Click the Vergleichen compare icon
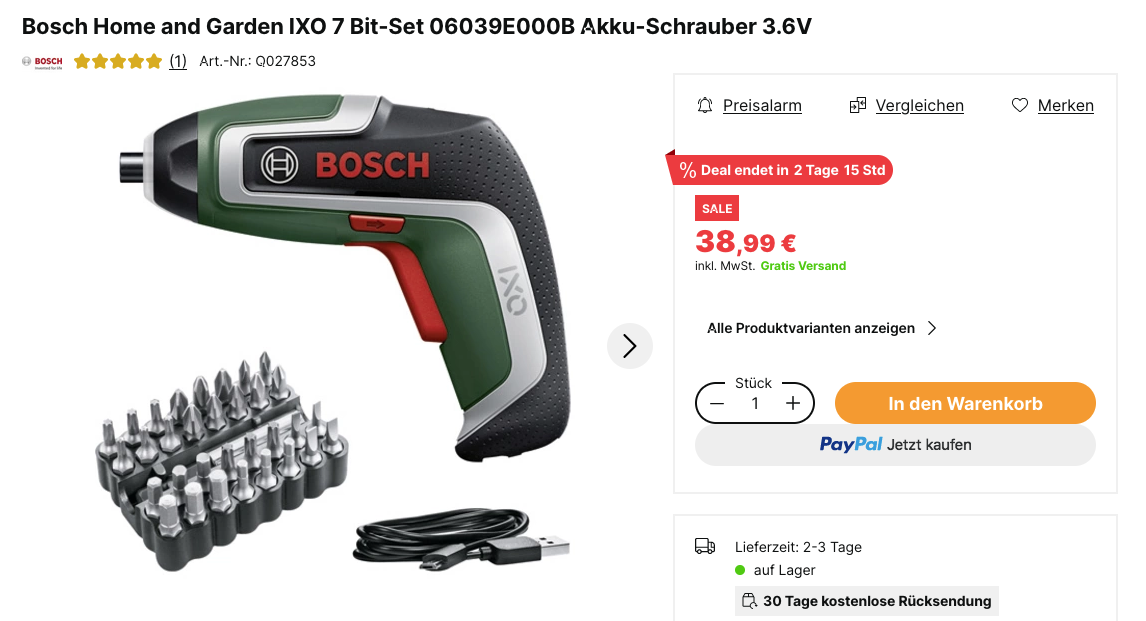This screenshot has width=1146, height=621. [857, 105]
